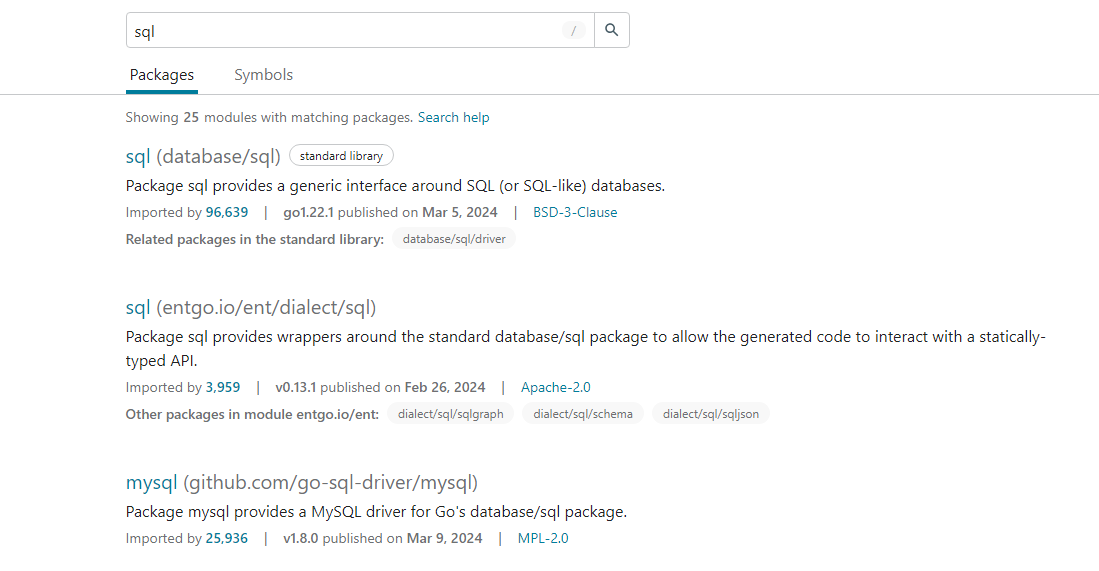Click the v1.8.0 version text
Viewport: 1099px width, 571px height.
tap(301, 539)
